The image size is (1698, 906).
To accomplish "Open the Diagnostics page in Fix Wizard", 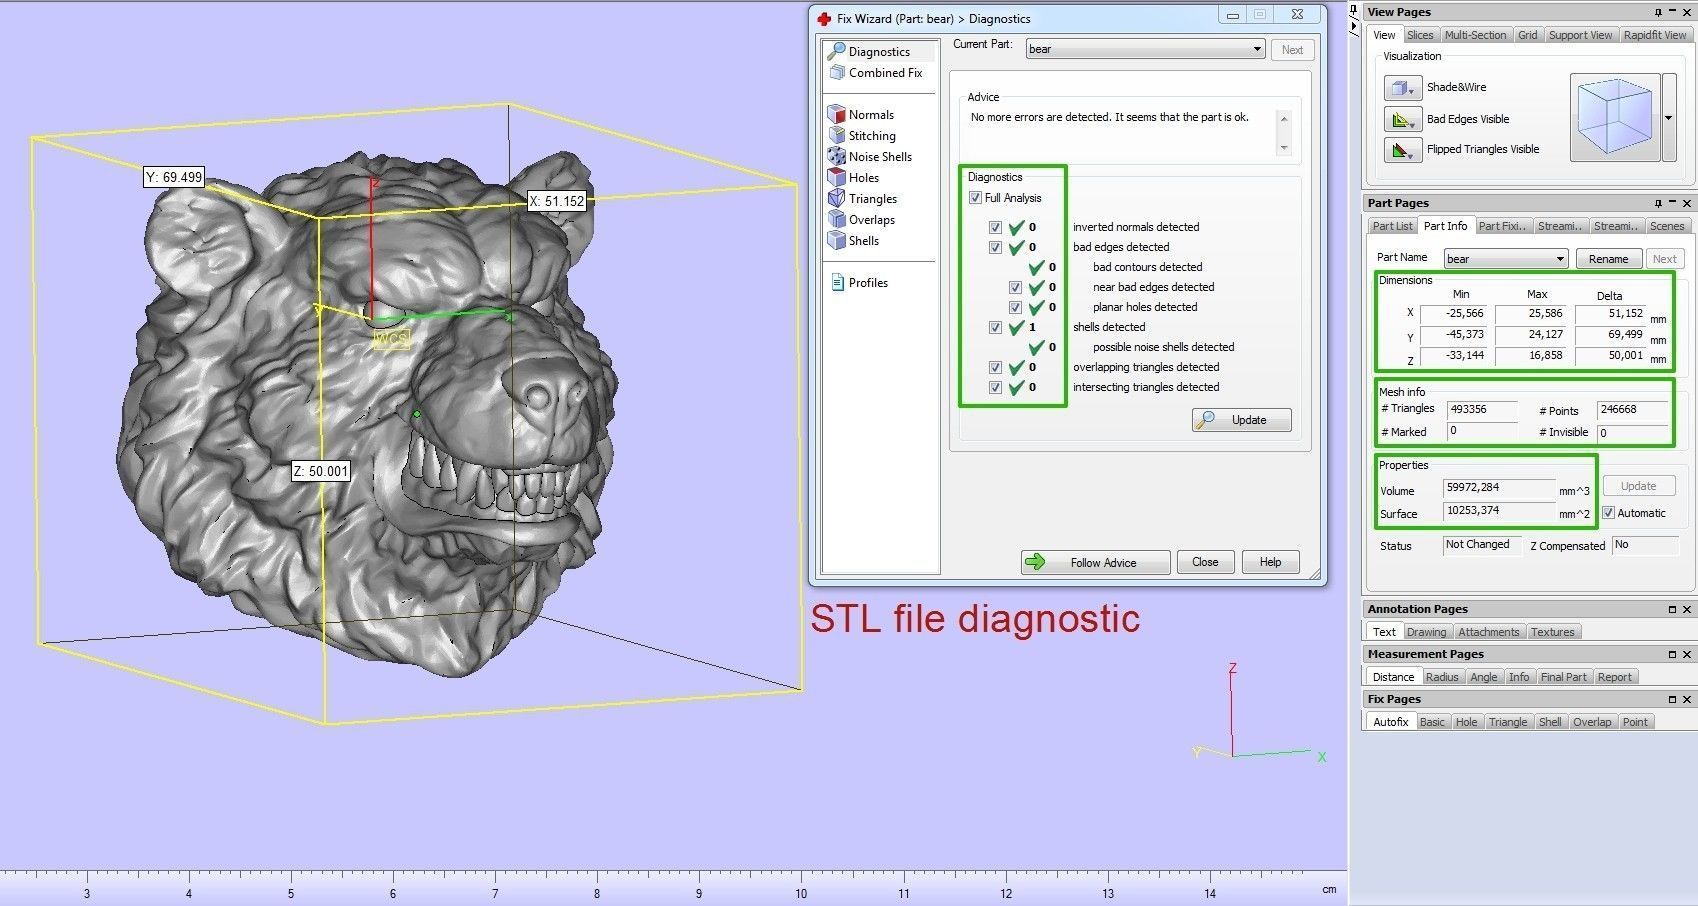I will coord(879,51).
